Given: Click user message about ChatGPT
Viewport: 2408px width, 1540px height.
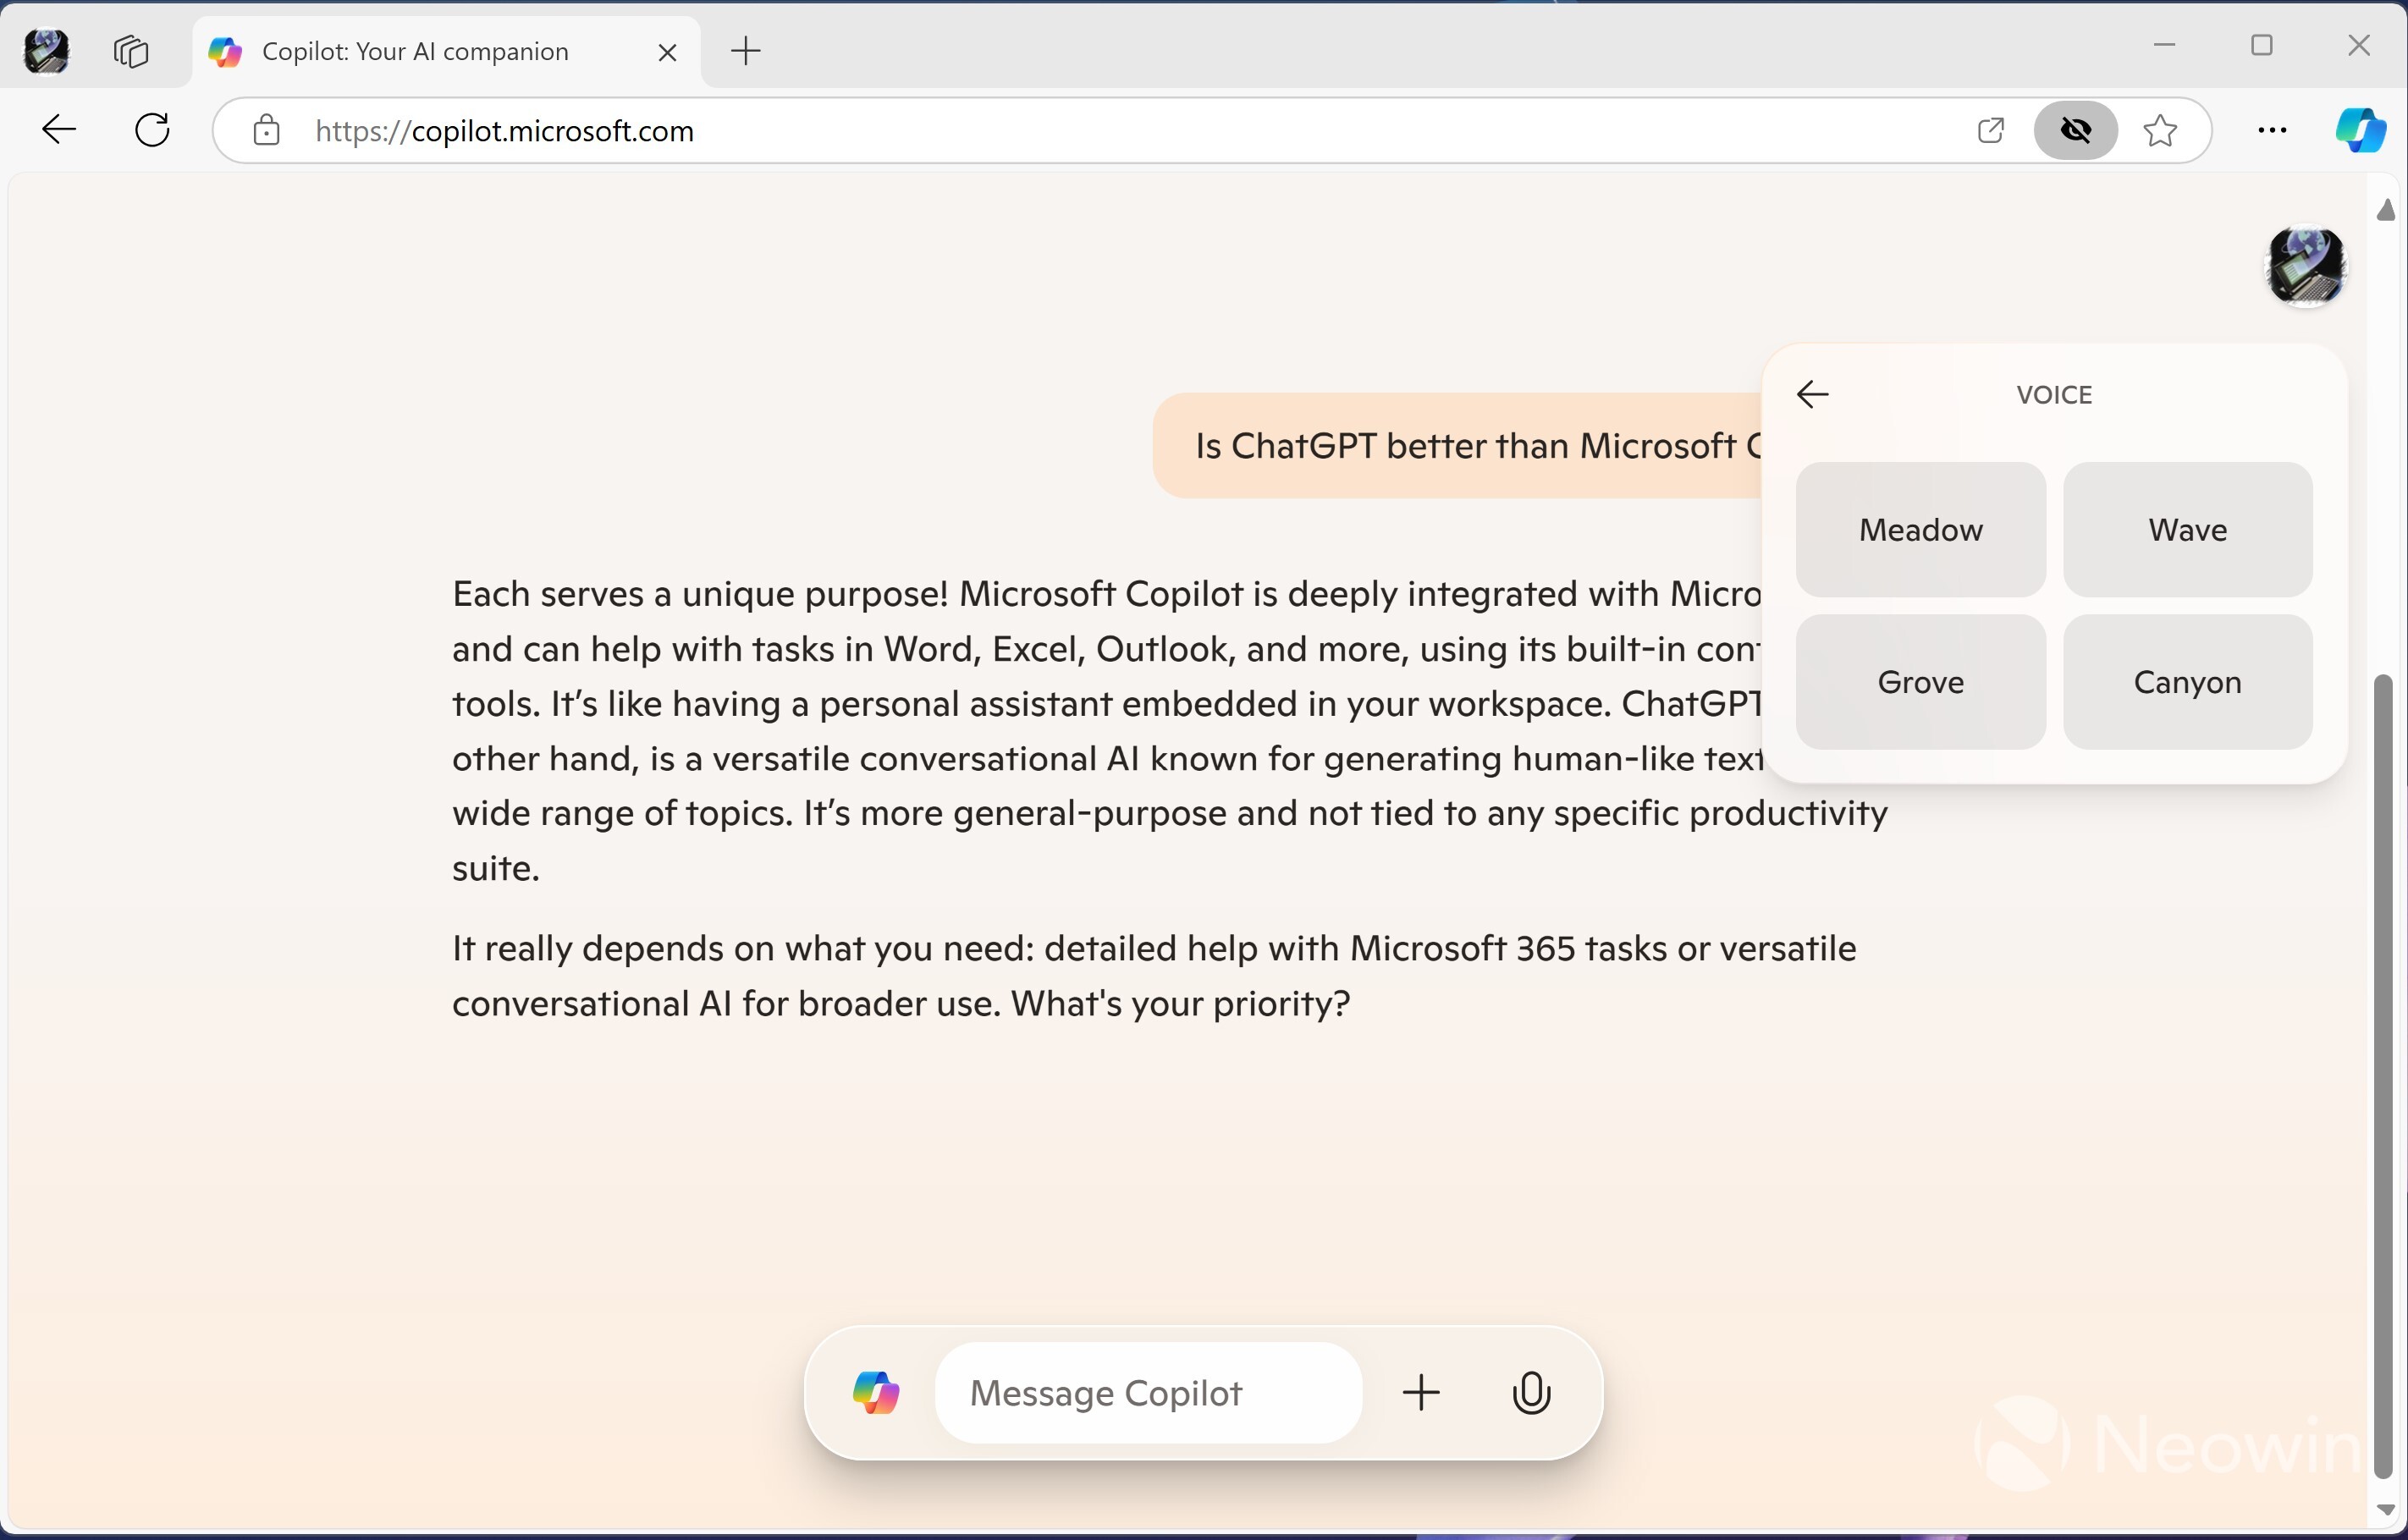Looking at the screenshot, I should coord(1457,446).
